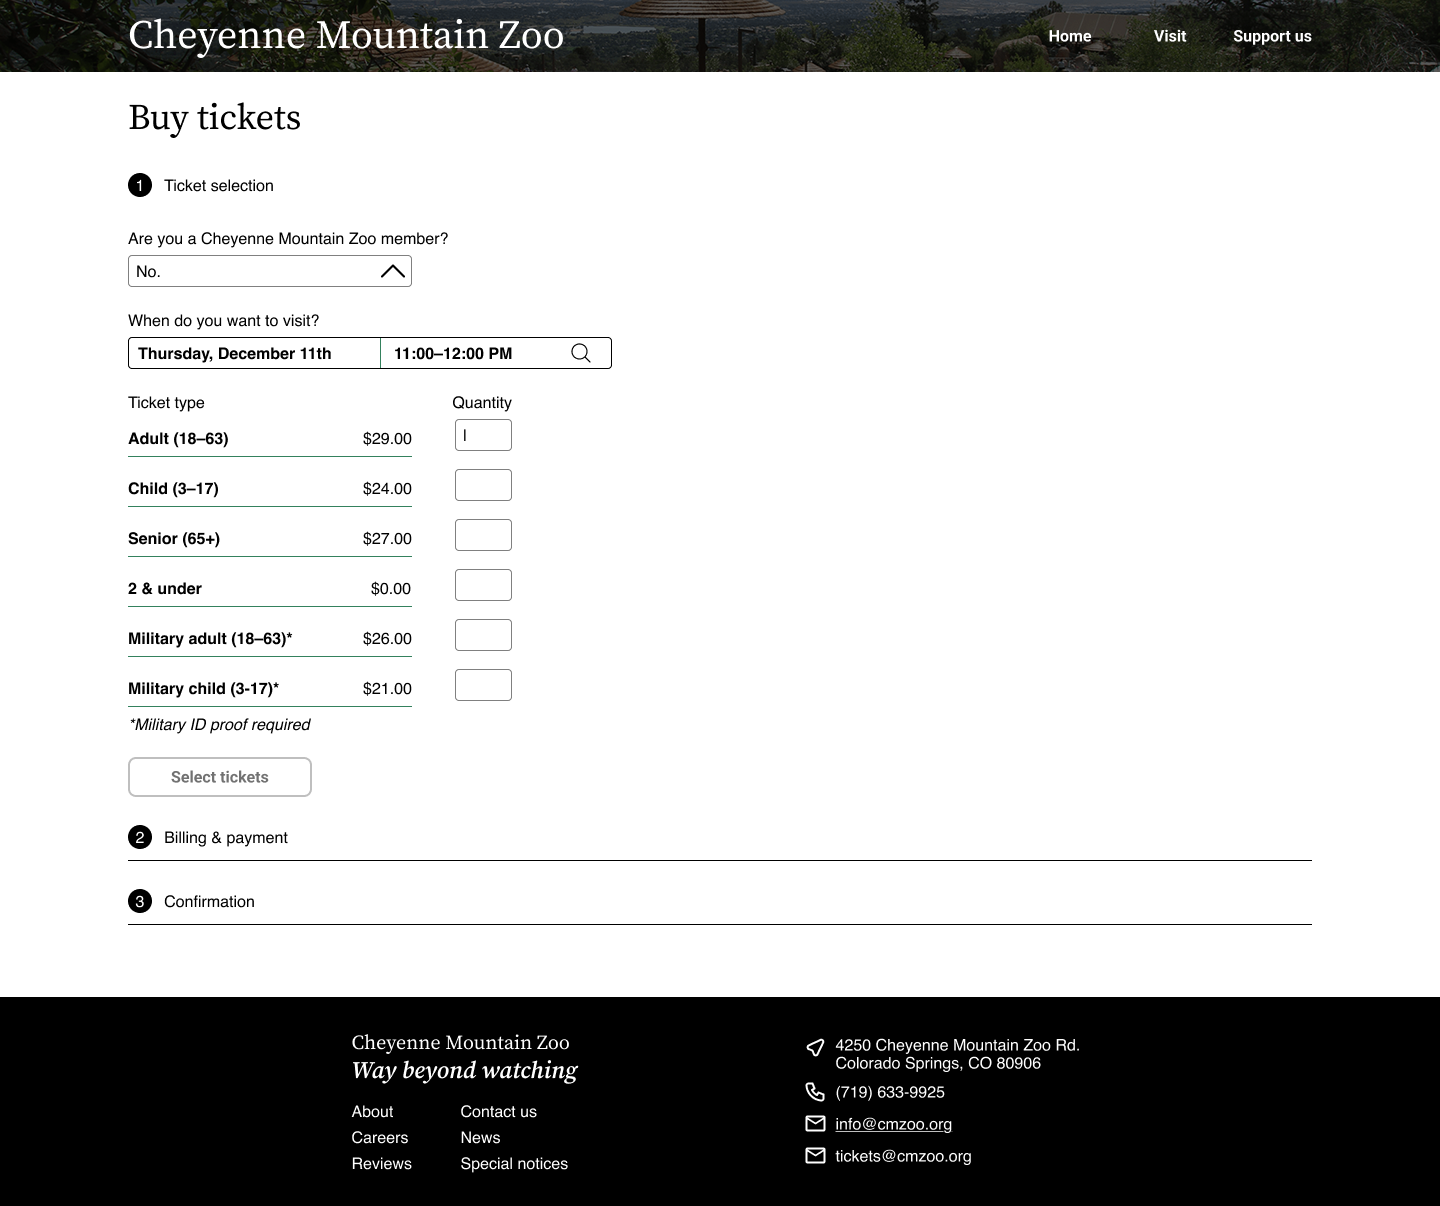Go to Home in top navigation

(x=1070, y=36)
